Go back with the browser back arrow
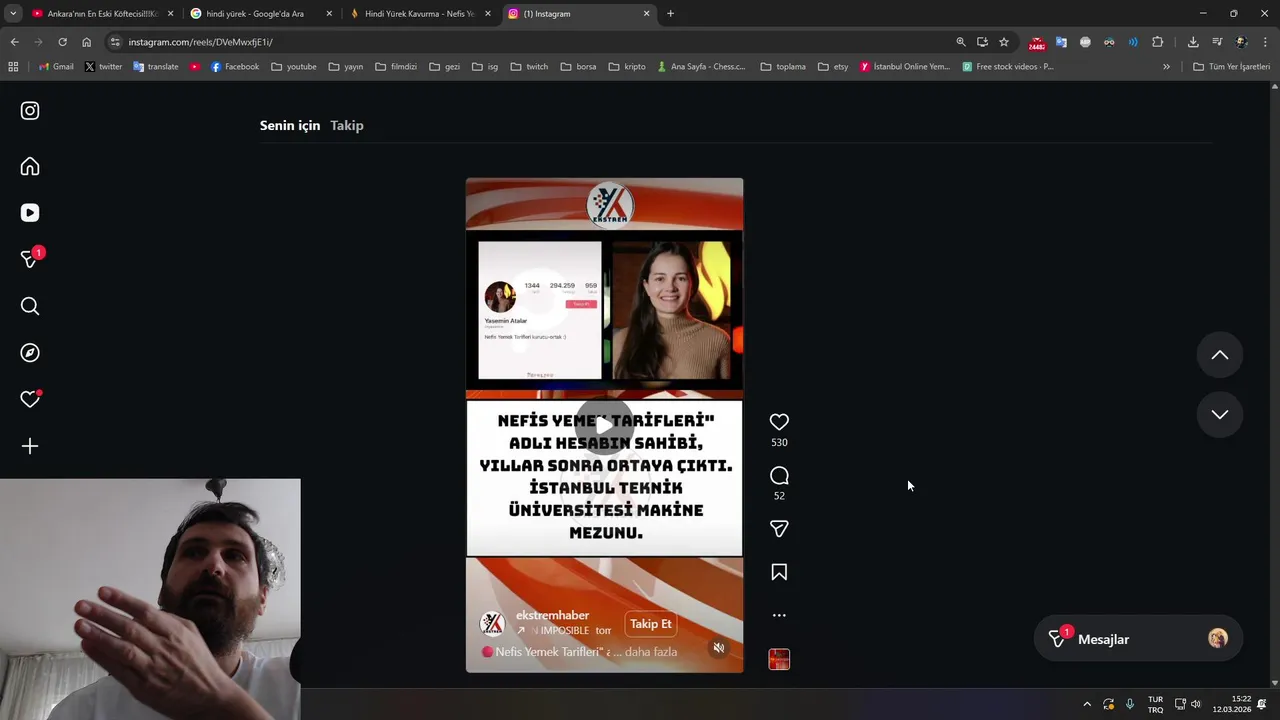This screenshot has width=1280, height=720. click(x=14, y=42)
